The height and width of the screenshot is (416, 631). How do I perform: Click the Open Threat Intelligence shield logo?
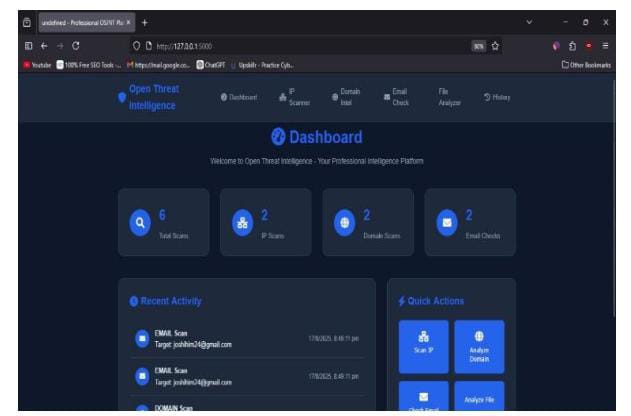(x=121, y=97)
